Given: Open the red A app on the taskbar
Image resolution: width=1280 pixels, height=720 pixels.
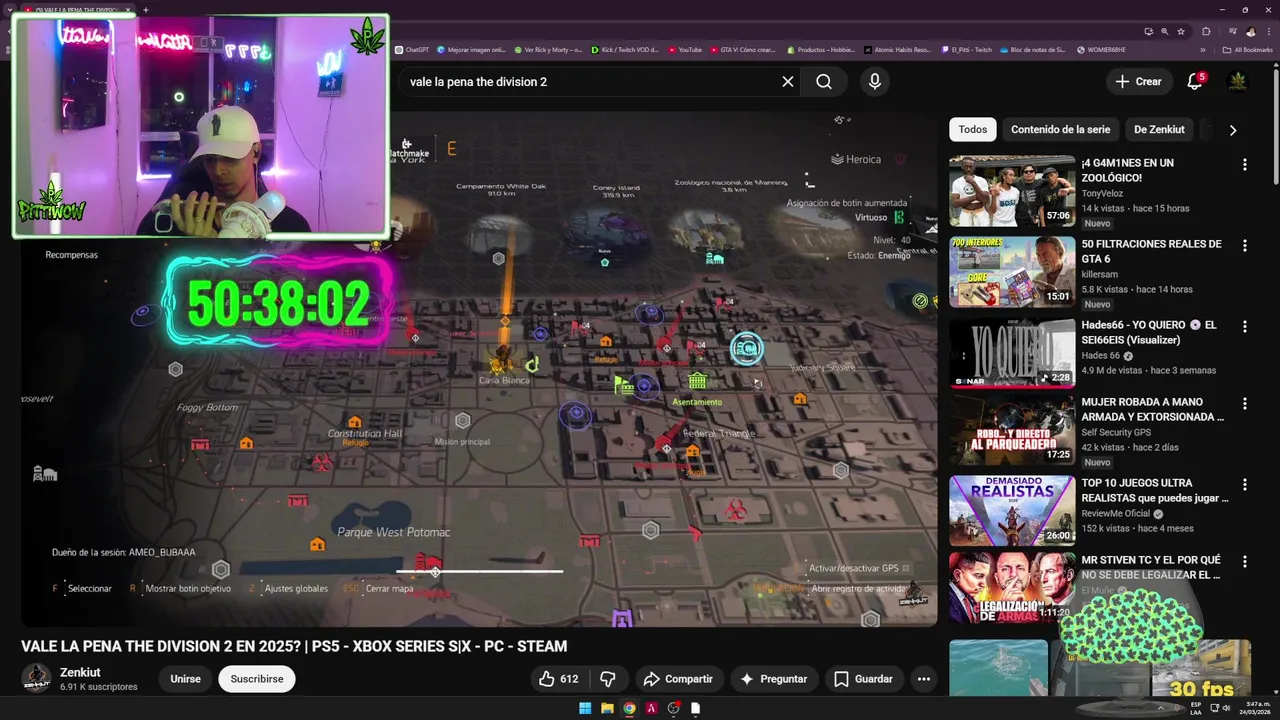Looking at the screenshot, I should tap(651, 708).
